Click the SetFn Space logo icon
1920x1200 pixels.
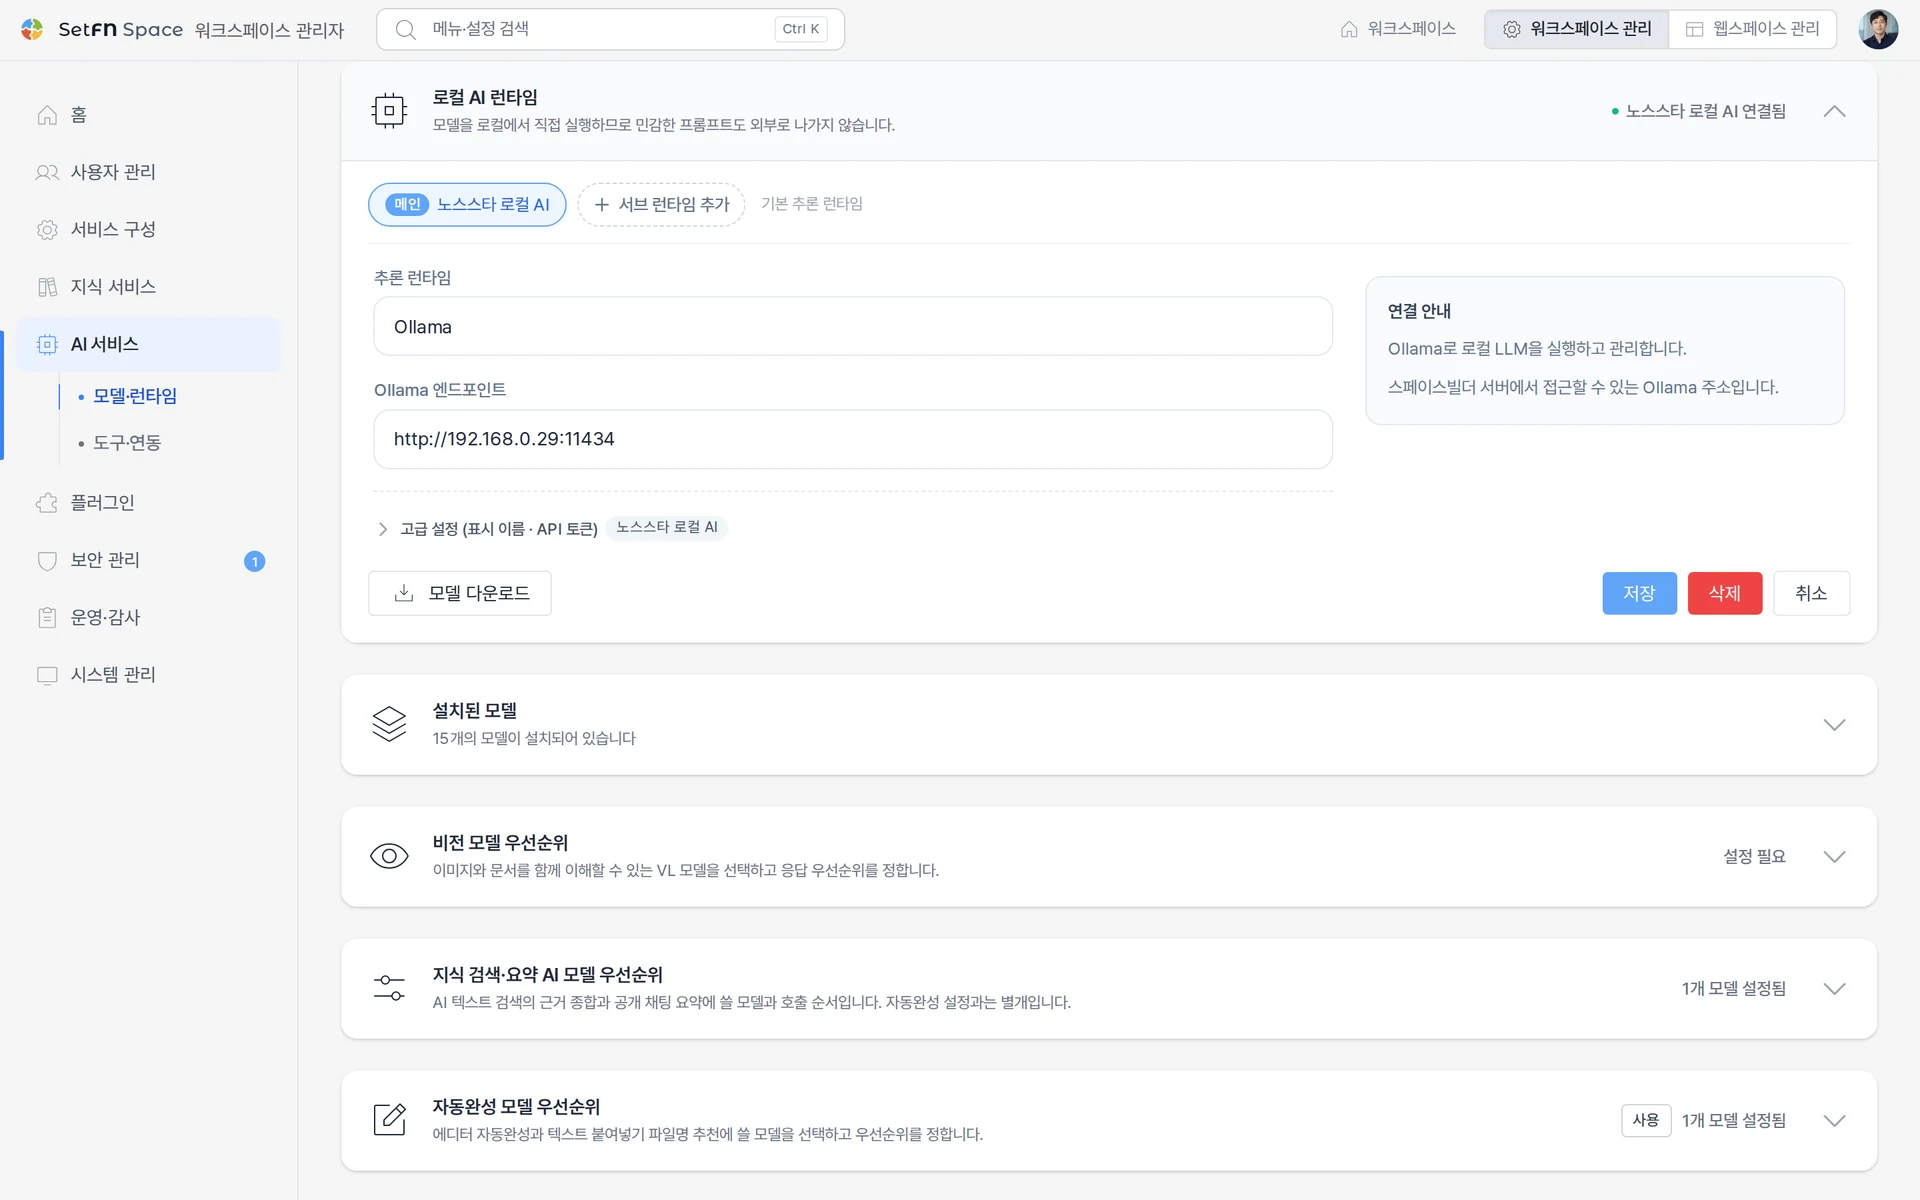tap(32, 29)
